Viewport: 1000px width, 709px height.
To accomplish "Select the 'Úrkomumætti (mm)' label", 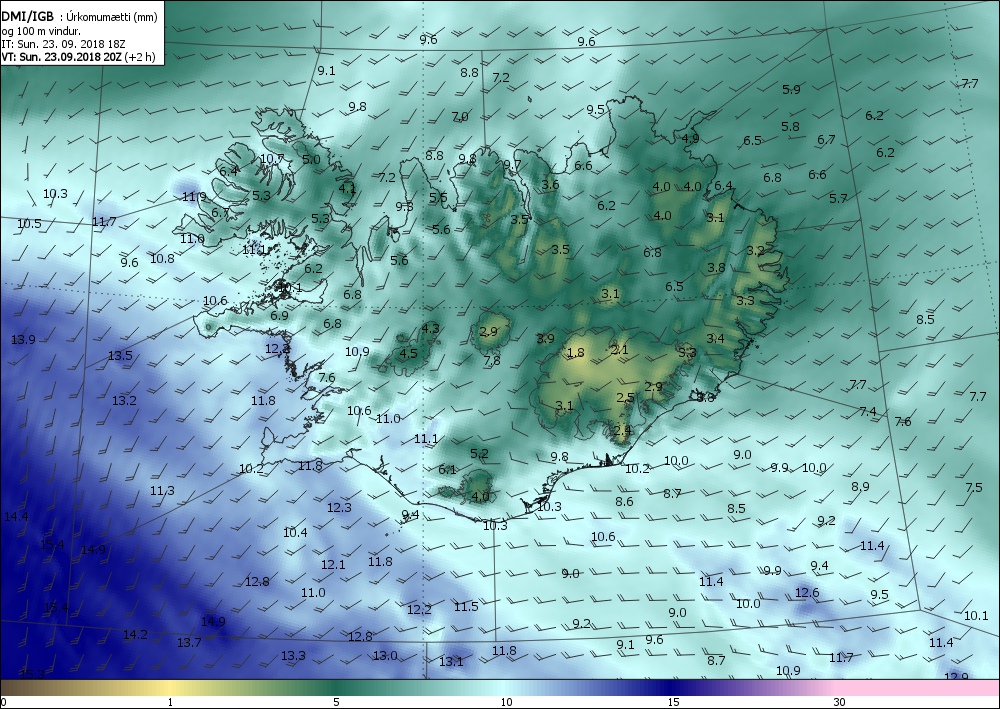I will pyautogui.click(x=112, y=17).
